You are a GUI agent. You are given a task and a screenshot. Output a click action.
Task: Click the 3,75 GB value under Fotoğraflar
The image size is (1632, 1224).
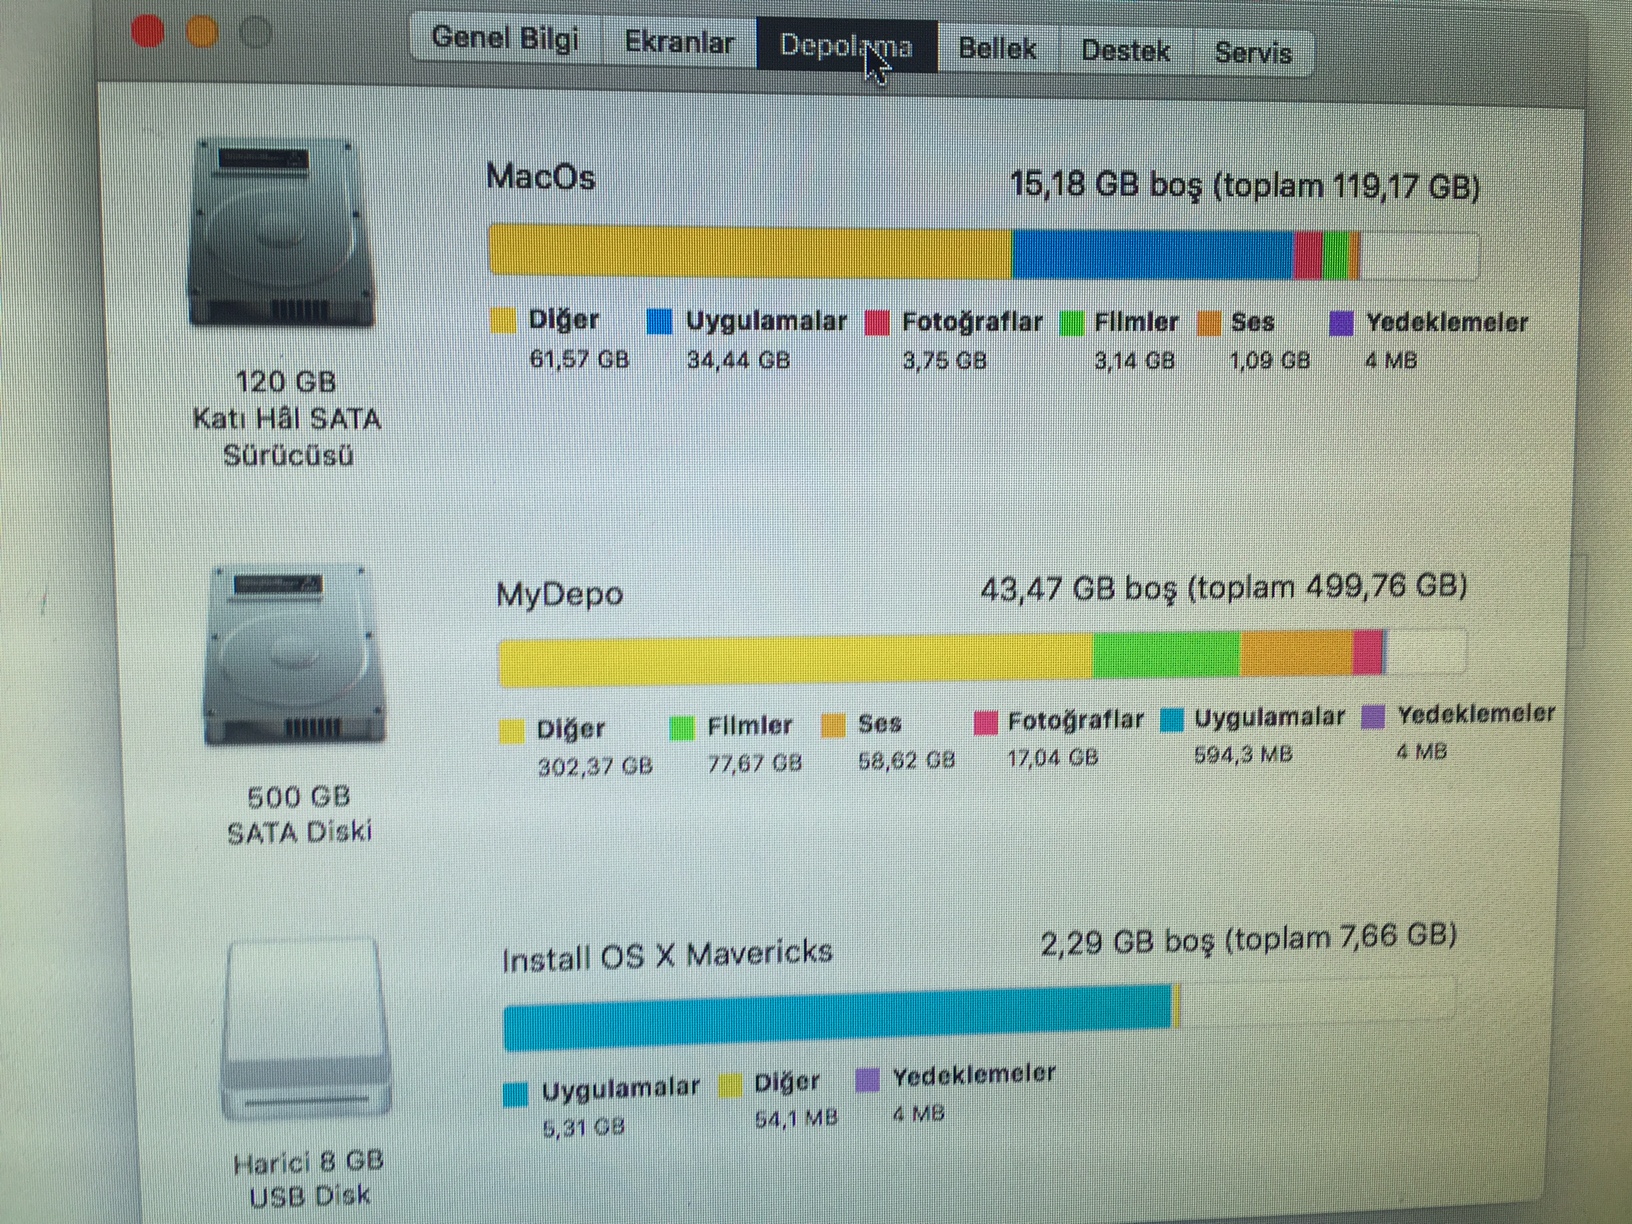click(944, 360)
